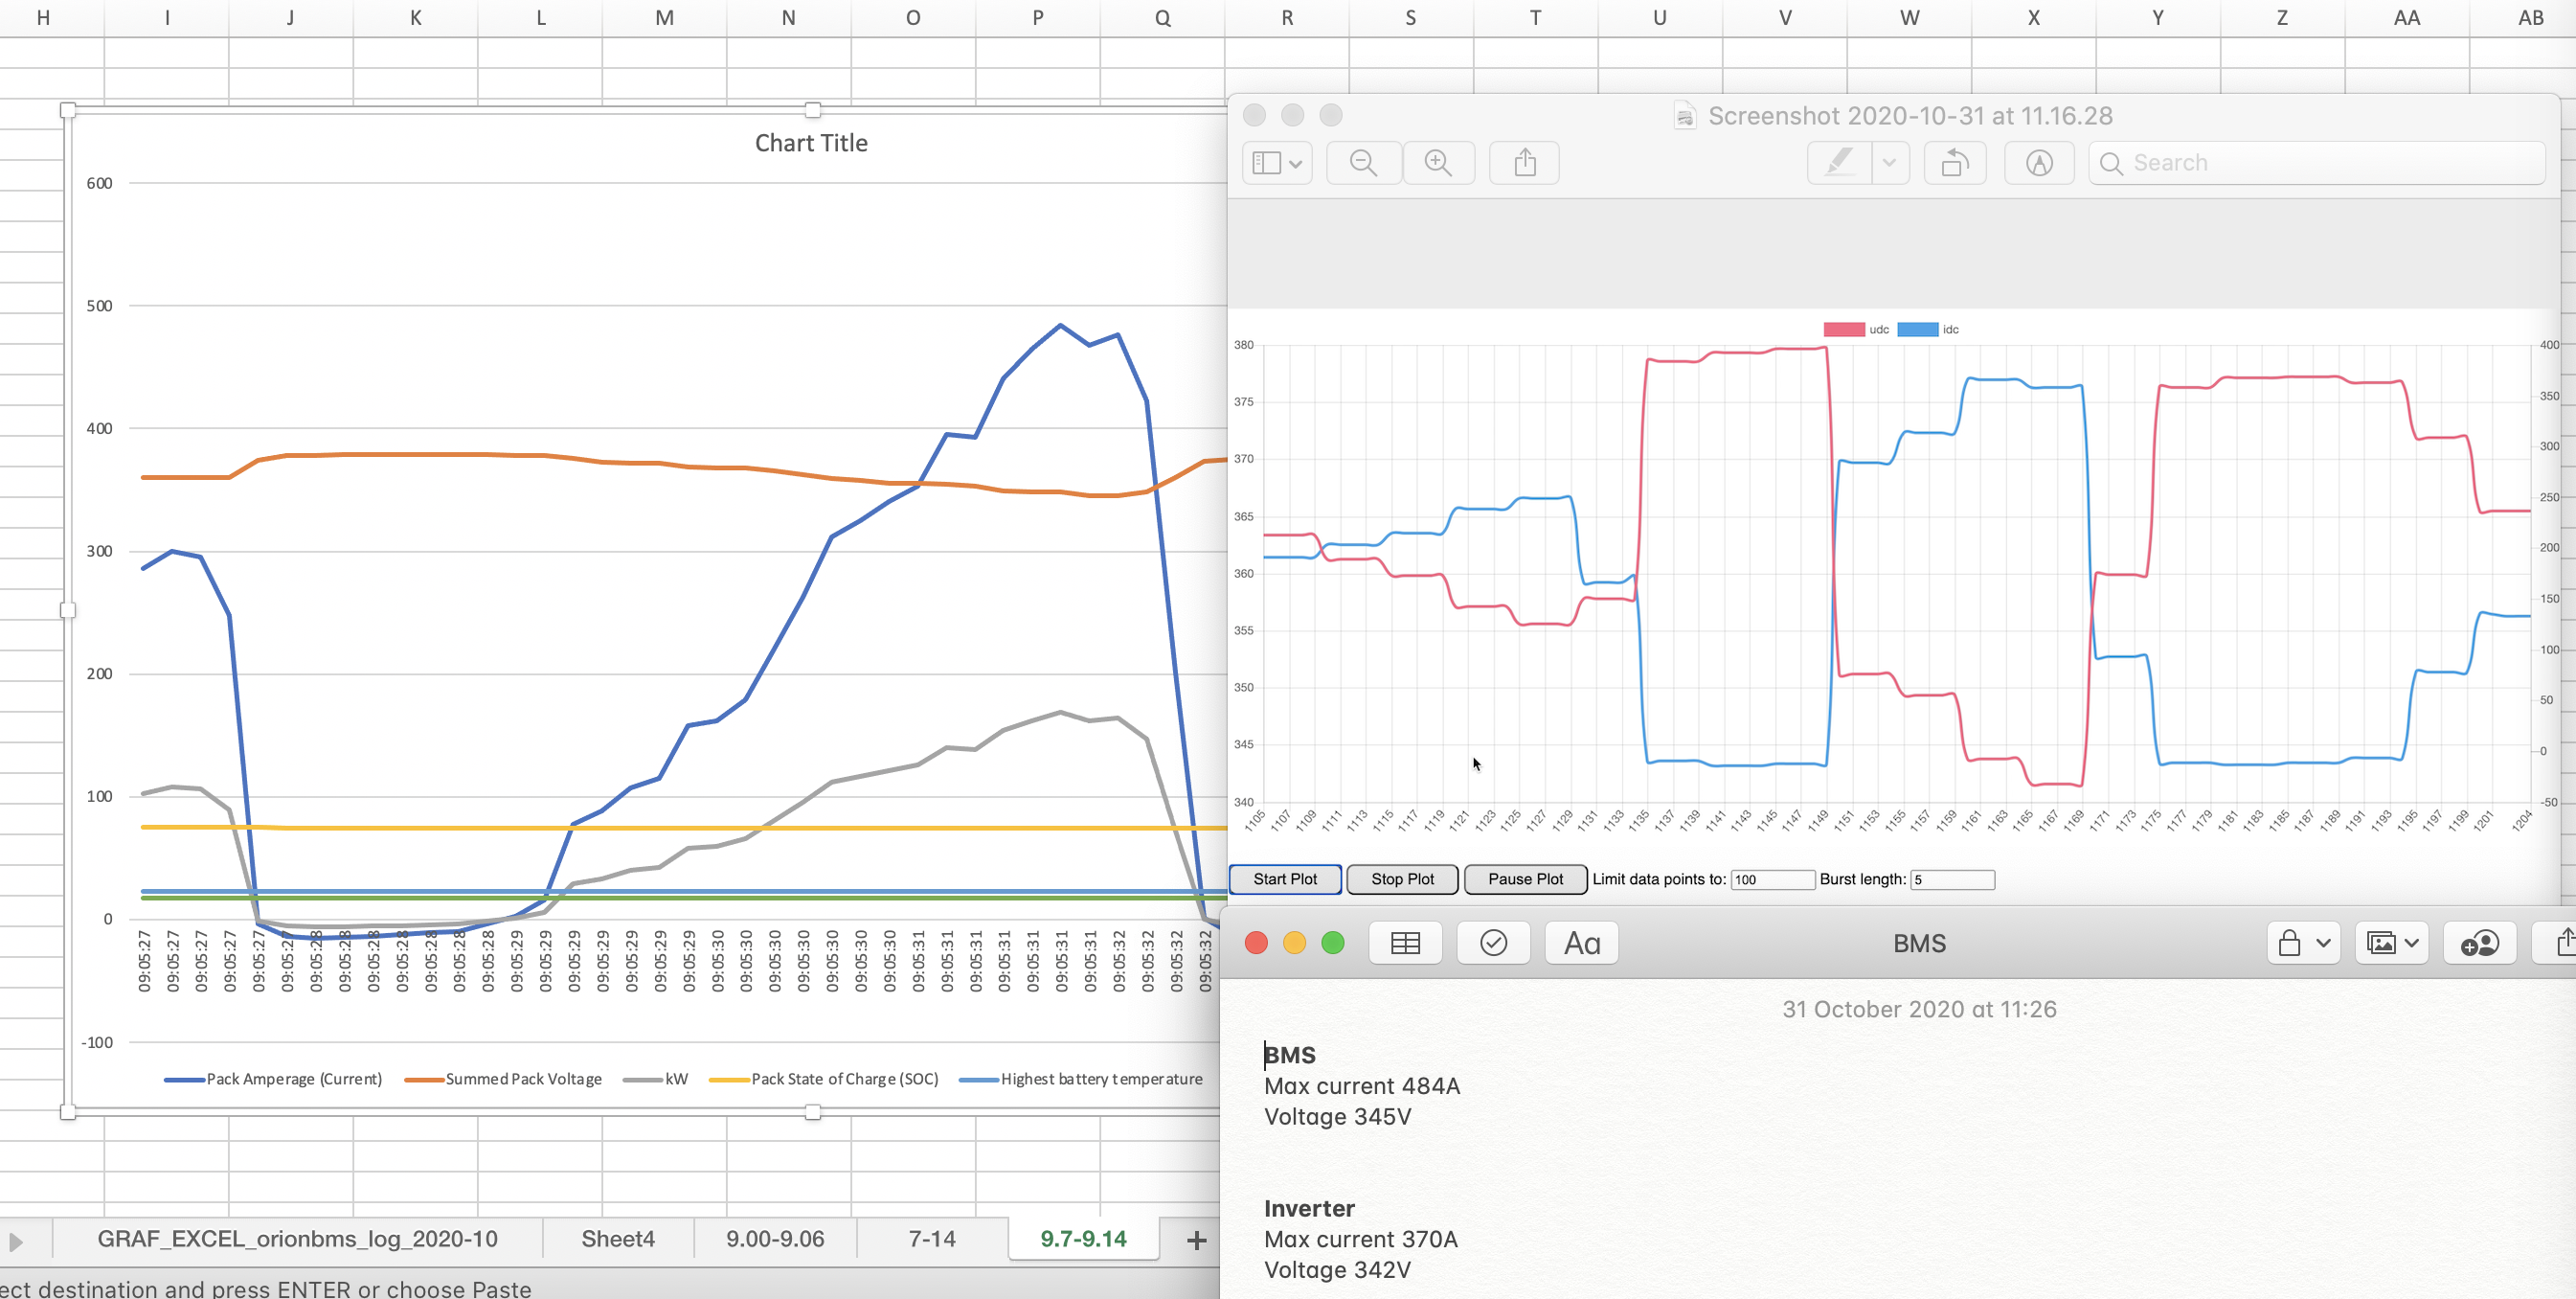Click the Rotate icon in Preview

pos(1955,163)
